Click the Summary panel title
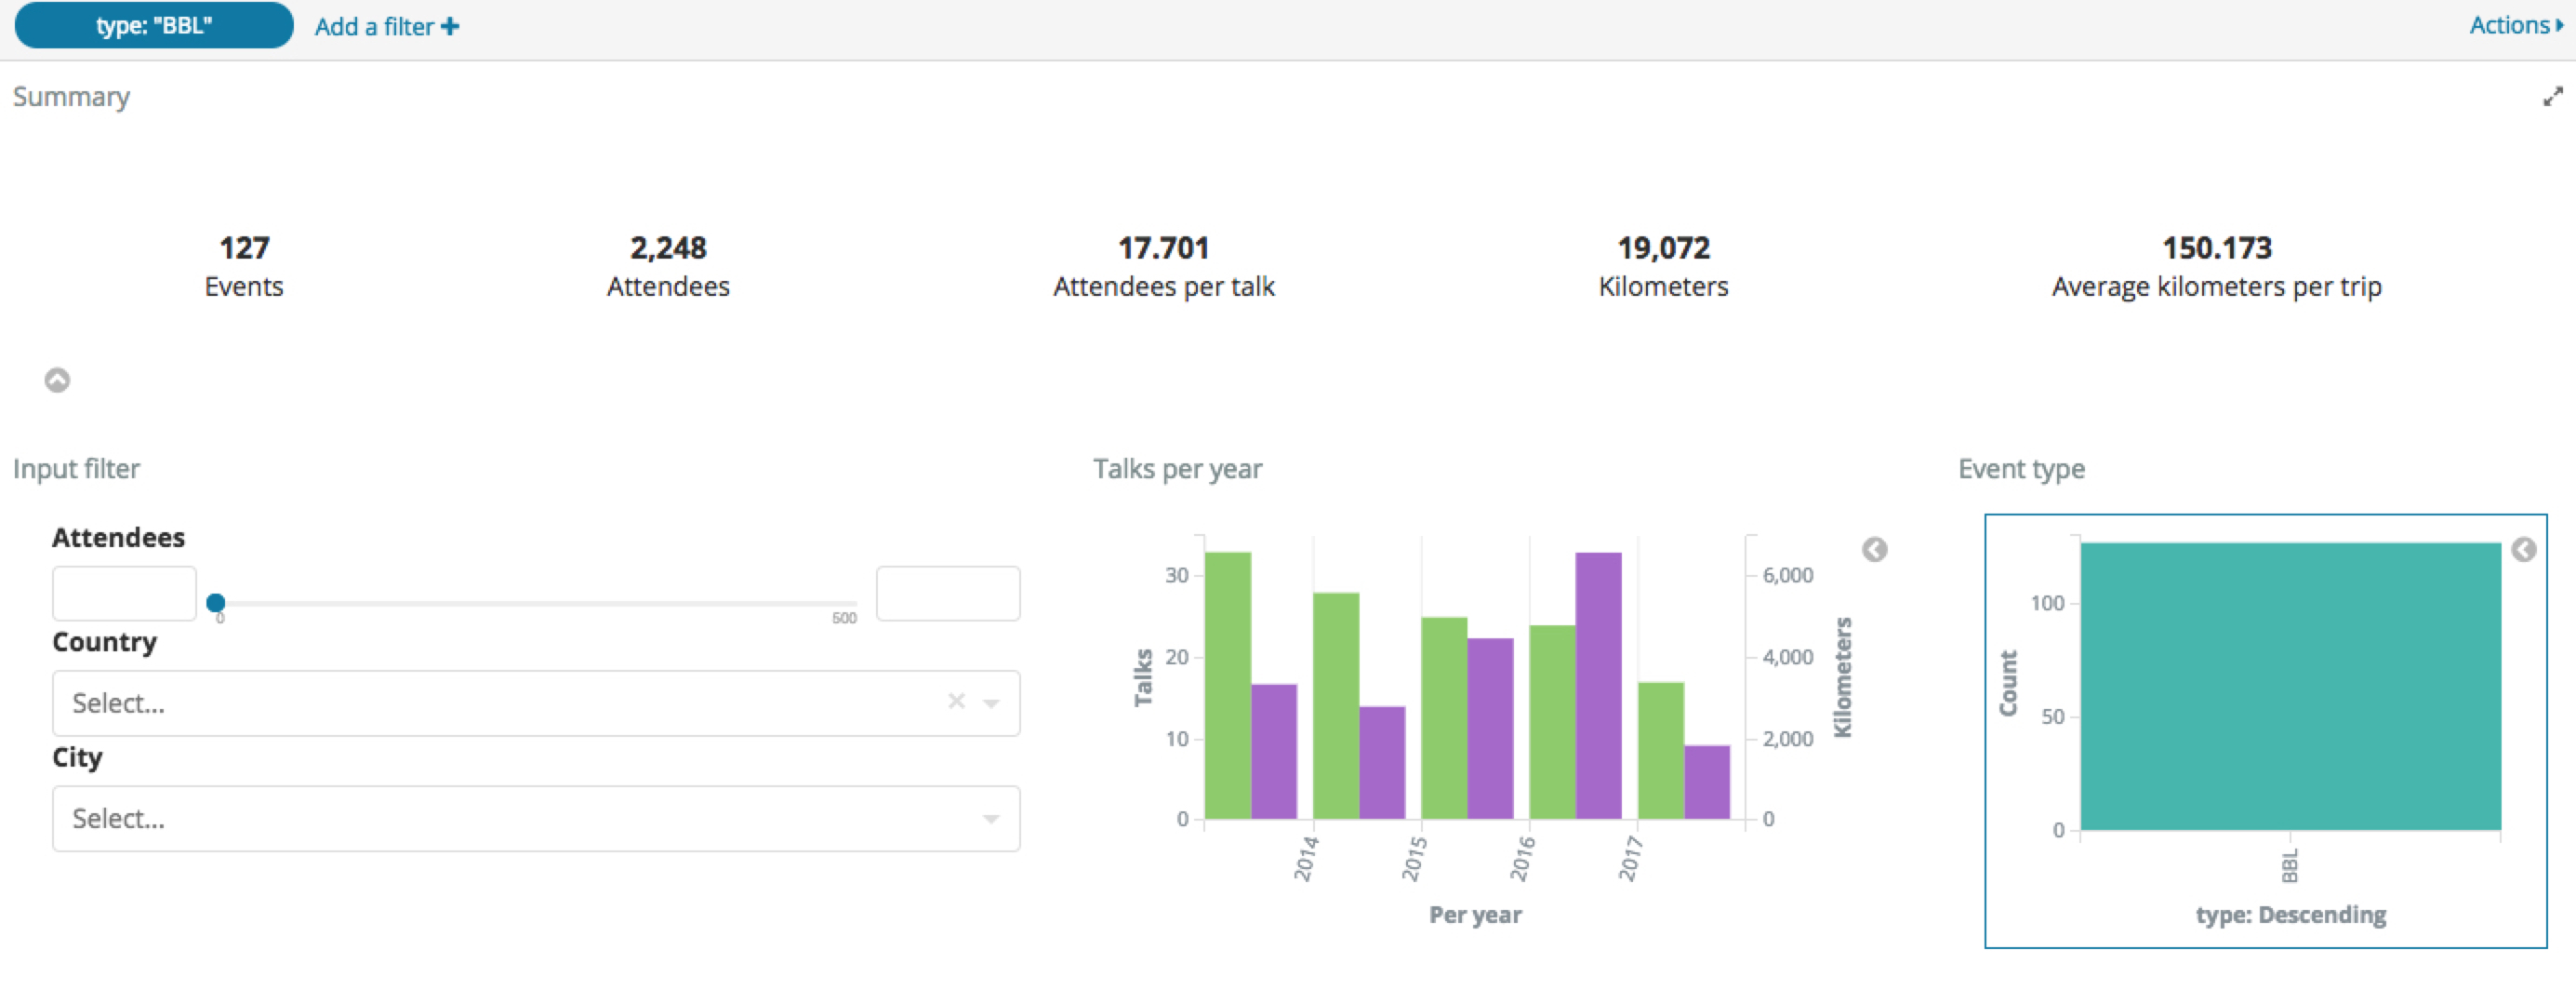This screenshot has height=1003, width=2576. pyautogui.click(x=71, y=97)
